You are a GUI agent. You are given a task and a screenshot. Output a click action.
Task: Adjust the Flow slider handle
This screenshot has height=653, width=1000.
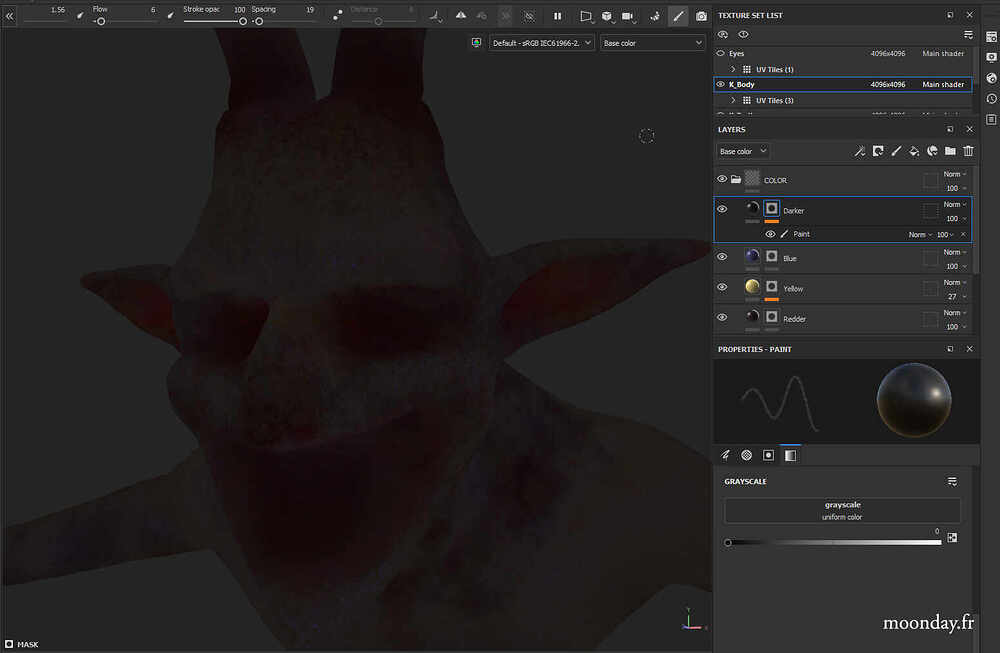[x=101, y=21]
